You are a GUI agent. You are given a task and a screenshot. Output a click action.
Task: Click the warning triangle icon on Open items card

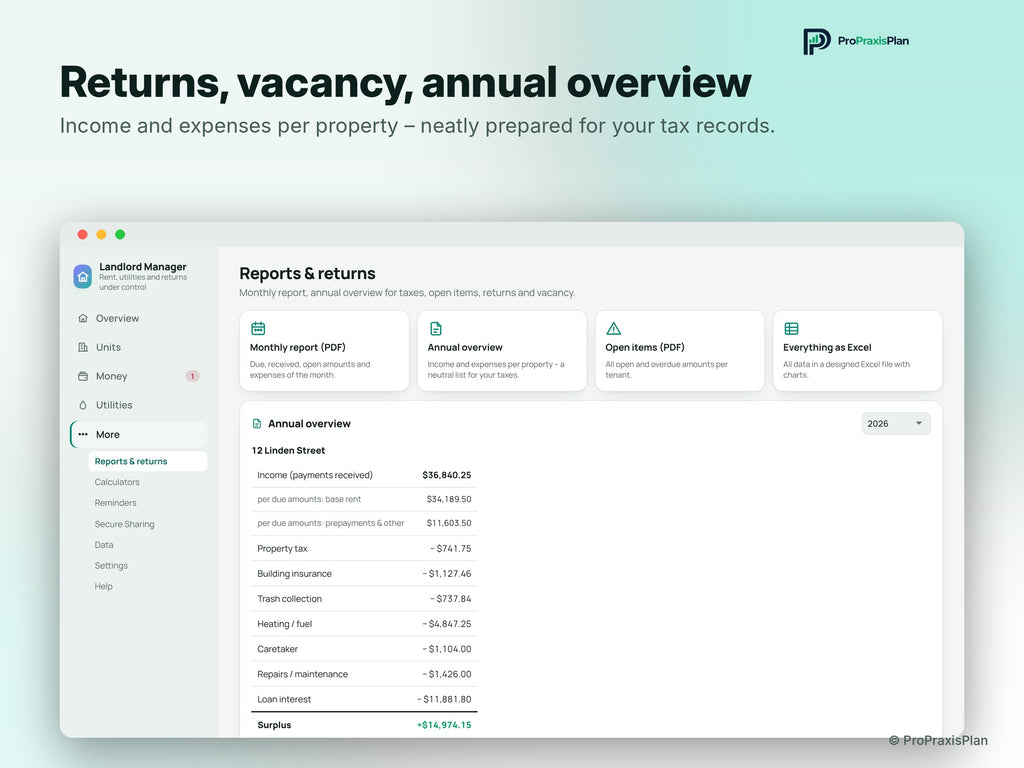pyautogui.click(x=613, y=328)
